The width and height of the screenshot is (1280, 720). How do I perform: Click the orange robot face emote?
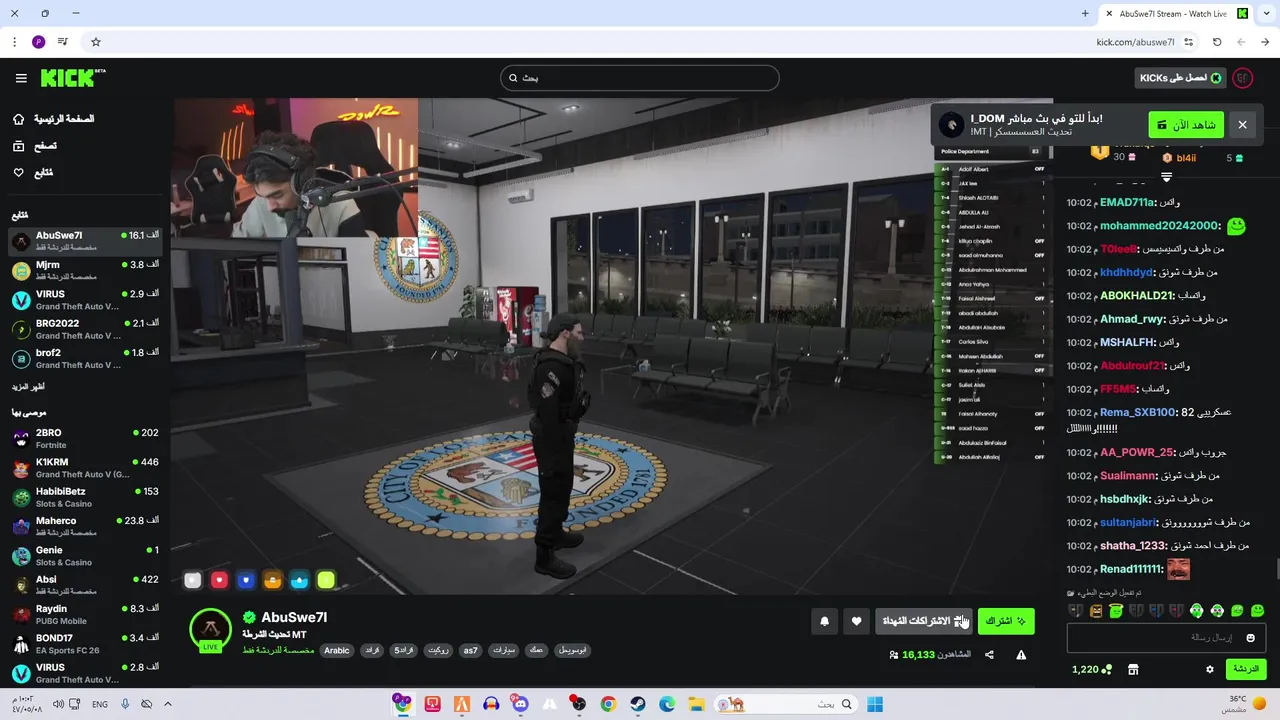(1095, 611)
